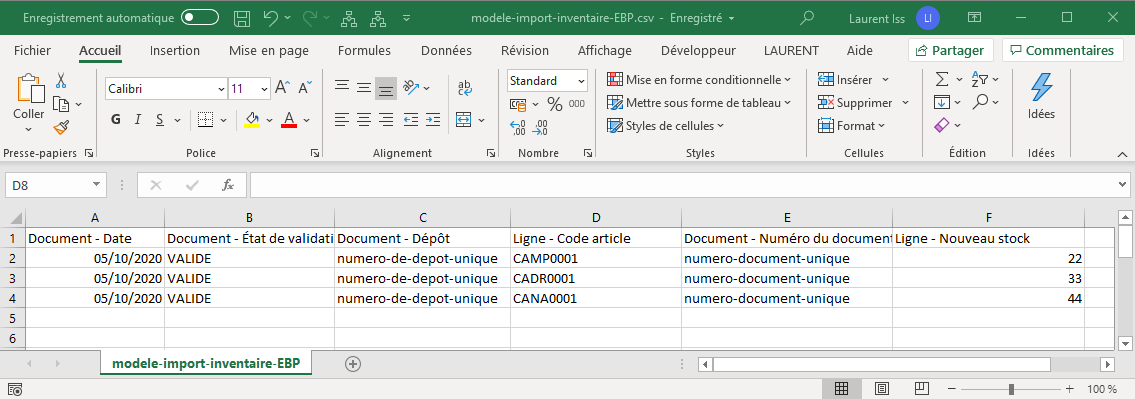Screen dimensions: 1135x399
Task: Click the text orientation icon
Action: (x=411, y=88)
